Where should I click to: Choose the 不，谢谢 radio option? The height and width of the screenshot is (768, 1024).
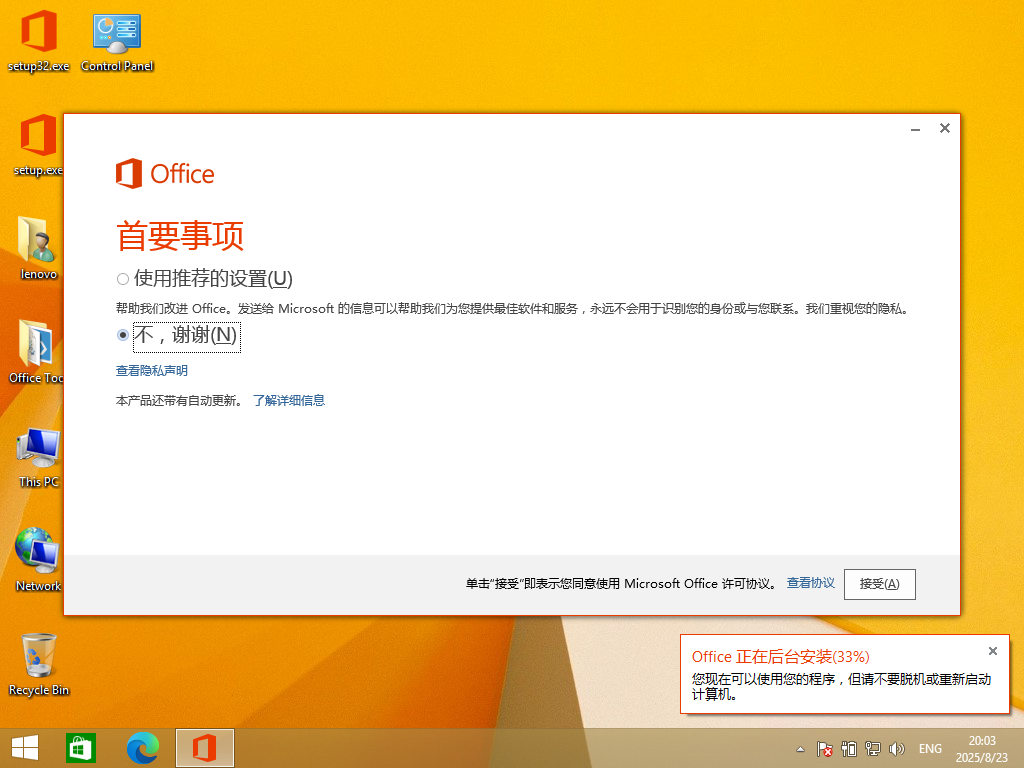pos(123,336)
